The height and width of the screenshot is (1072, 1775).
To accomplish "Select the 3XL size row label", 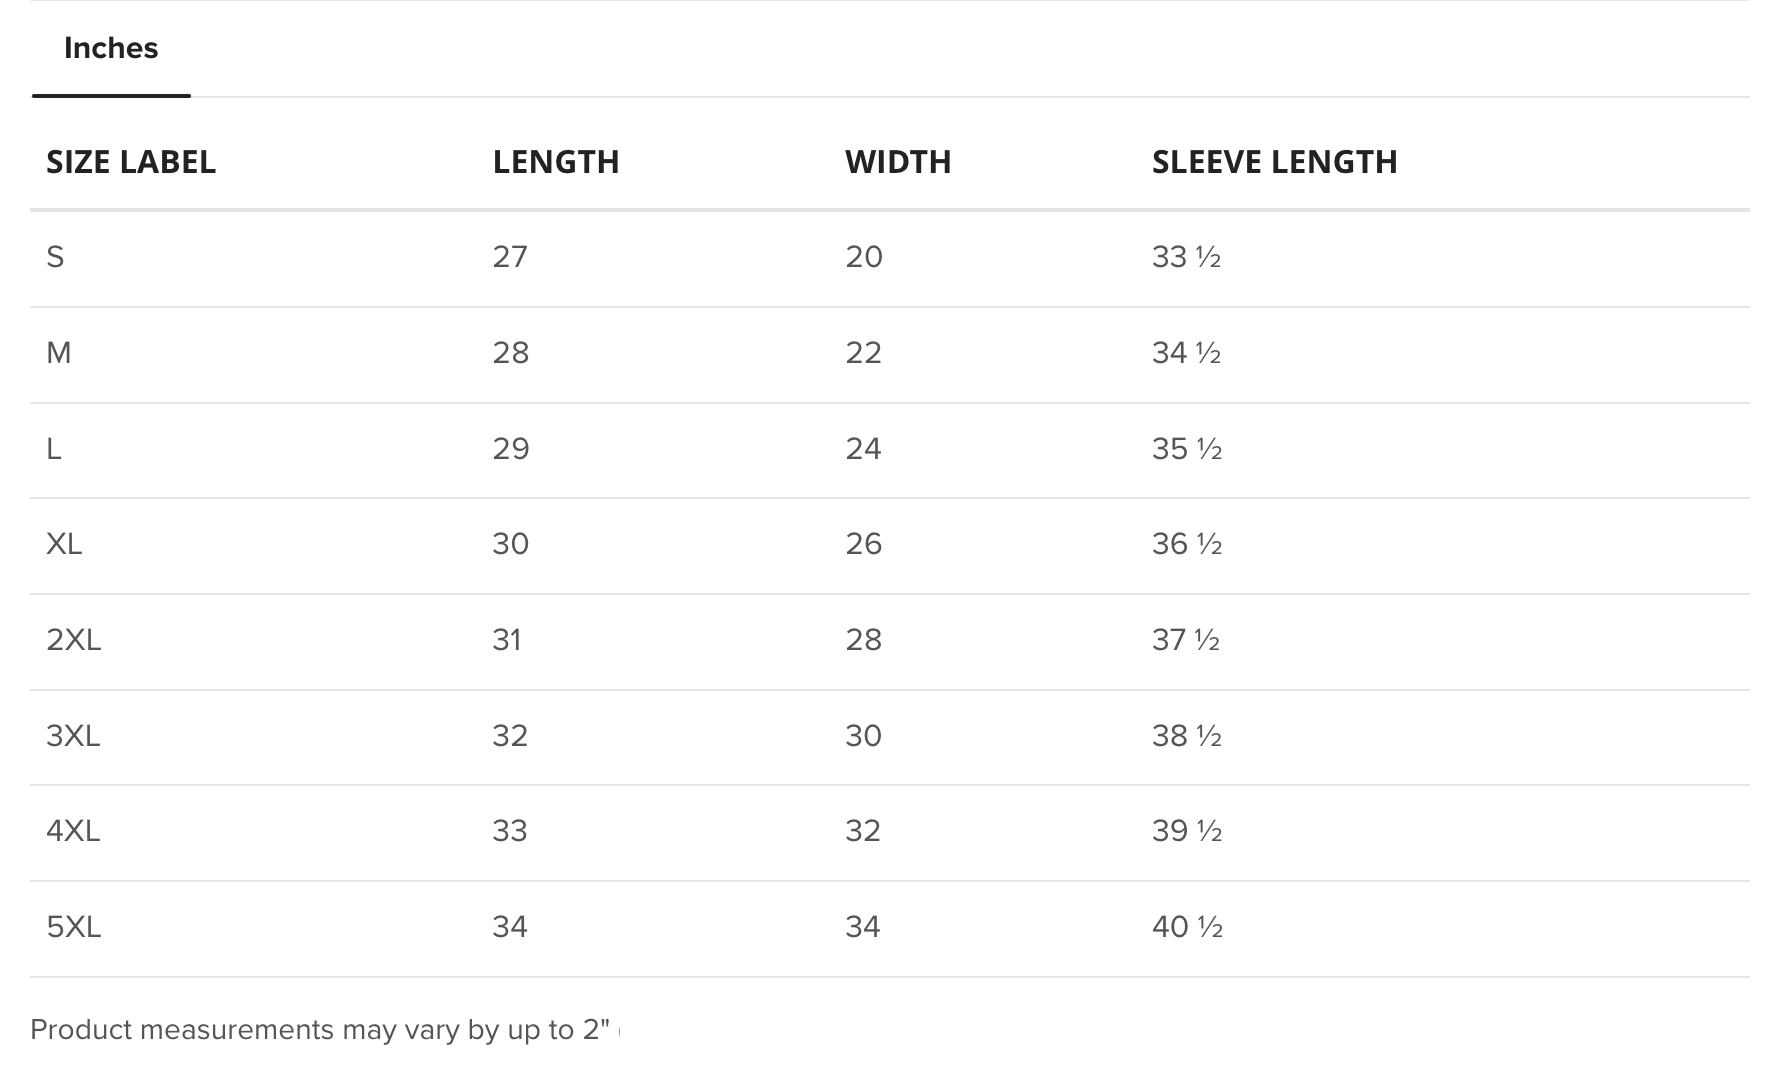I will (x=73, y=736).
